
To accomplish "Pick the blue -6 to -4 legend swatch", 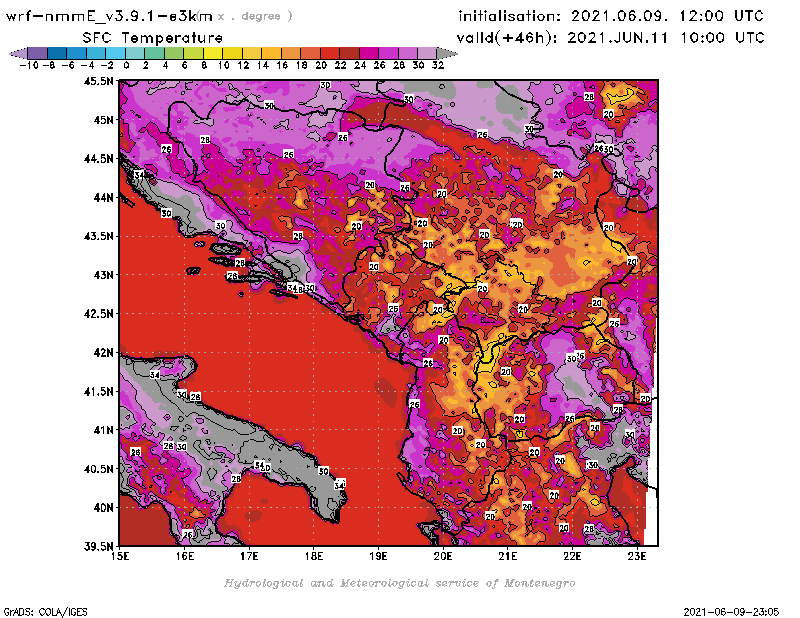I will tap(77, 53).
